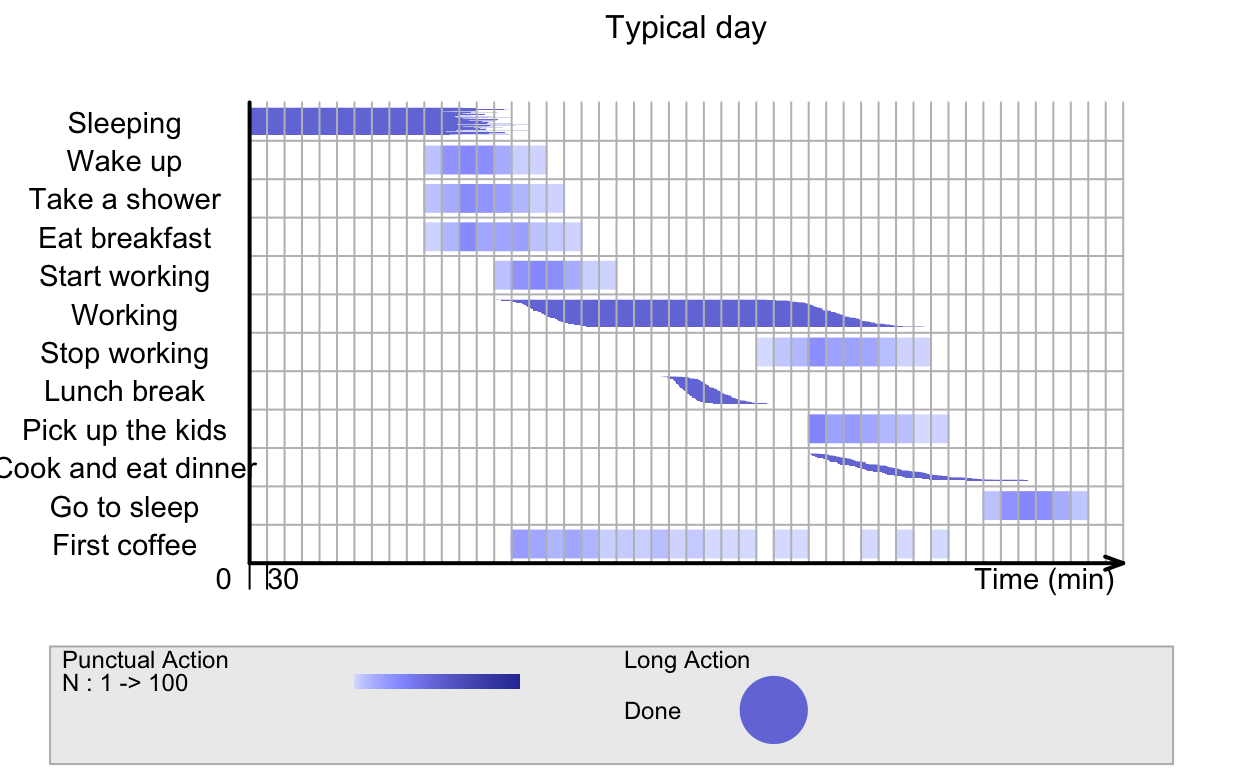Image resolution: width=1248 pixels, height=768 pixels.
Task: Select the Lunch break shape
Action: pos(715,390)
